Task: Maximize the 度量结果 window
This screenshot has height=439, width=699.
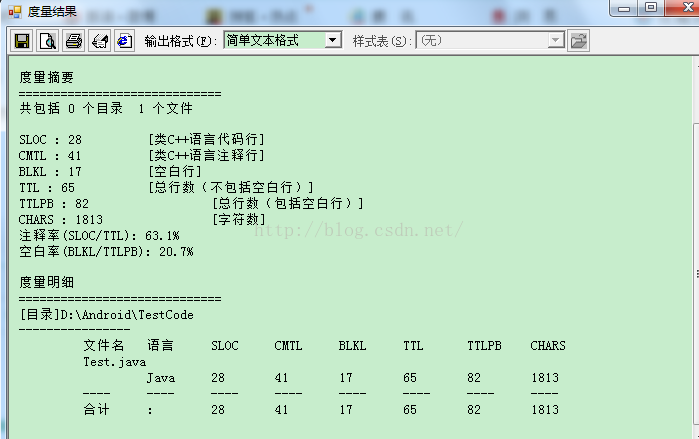Action: click(651, 8)
